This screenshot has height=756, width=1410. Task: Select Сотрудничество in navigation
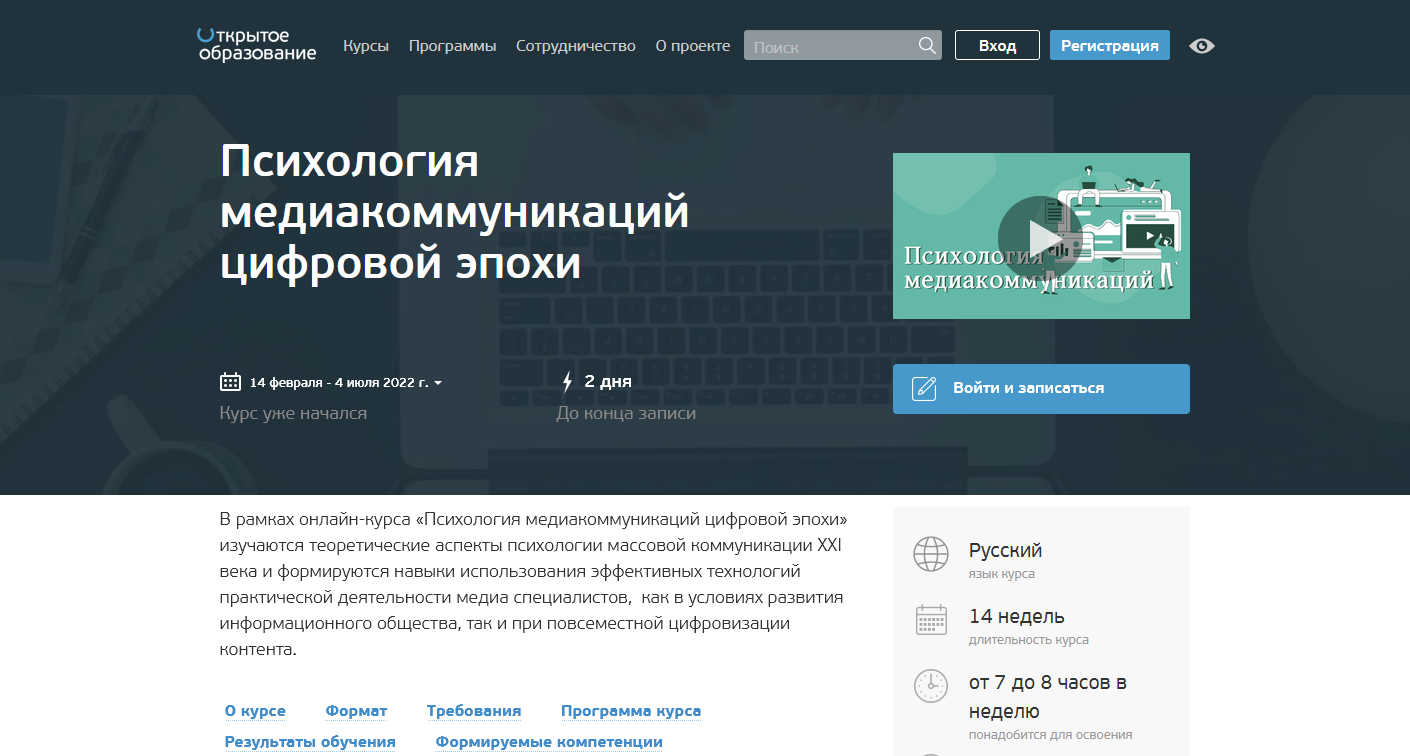[576, 45]
